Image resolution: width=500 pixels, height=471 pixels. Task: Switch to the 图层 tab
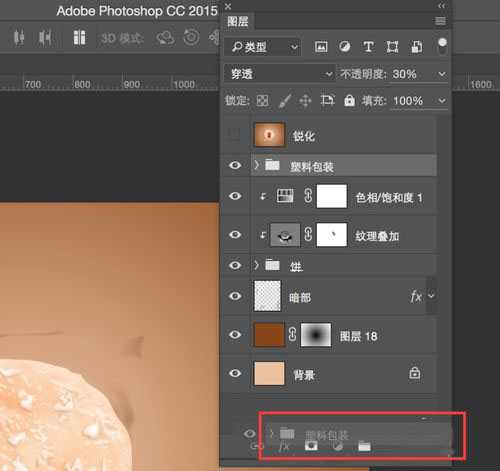pos(238,22)
